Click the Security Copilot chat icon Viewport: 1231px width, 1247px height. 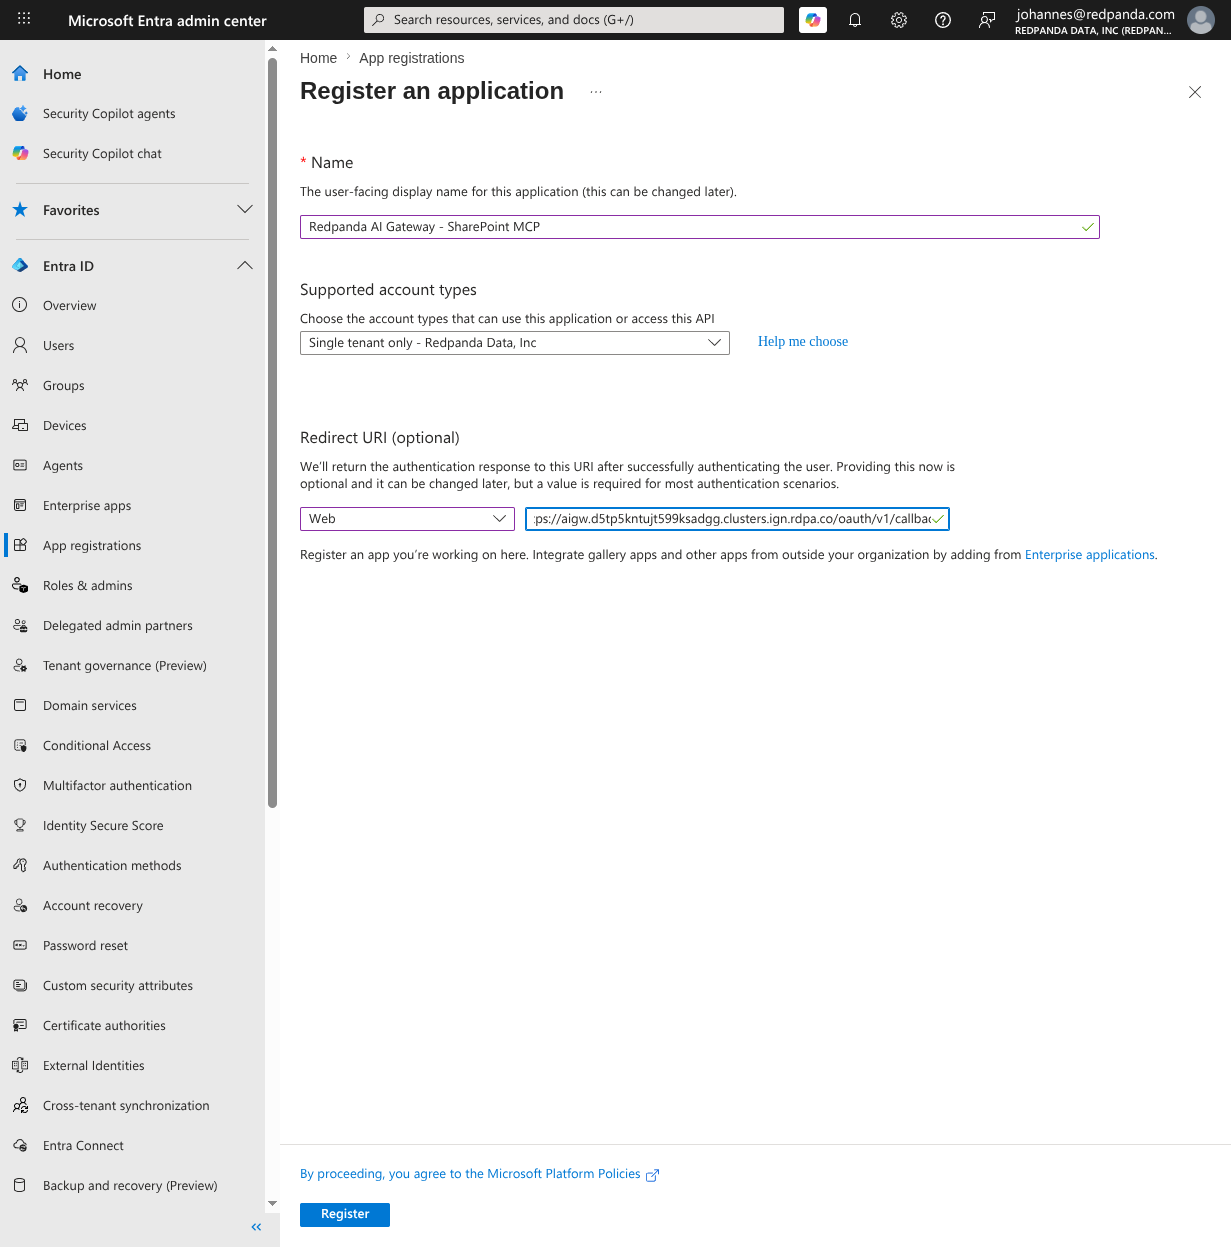click(20, 154)
